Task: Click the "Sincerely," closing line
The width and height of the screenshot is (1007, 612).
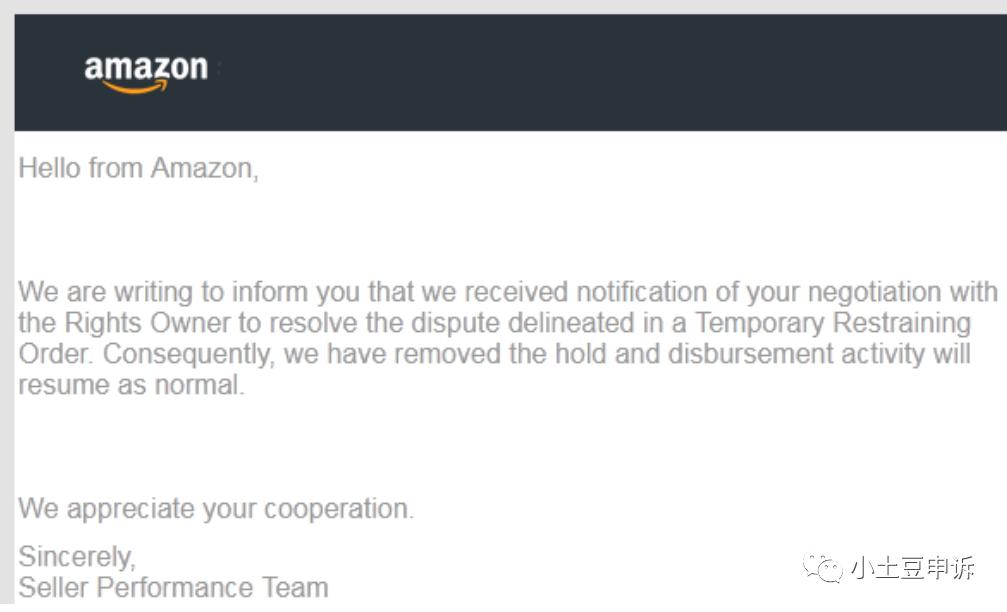Action: (x=76, y=556)
